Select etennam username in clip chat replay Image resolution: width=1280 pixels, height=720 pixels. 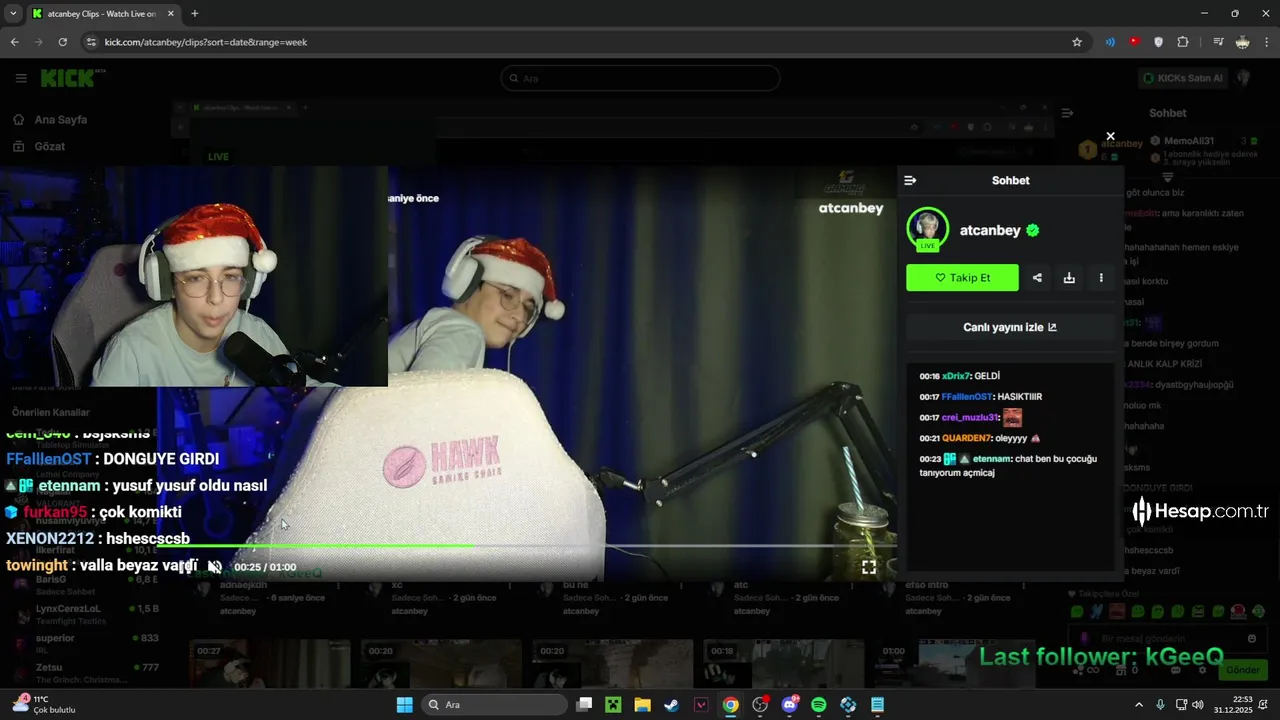(991, 459)
